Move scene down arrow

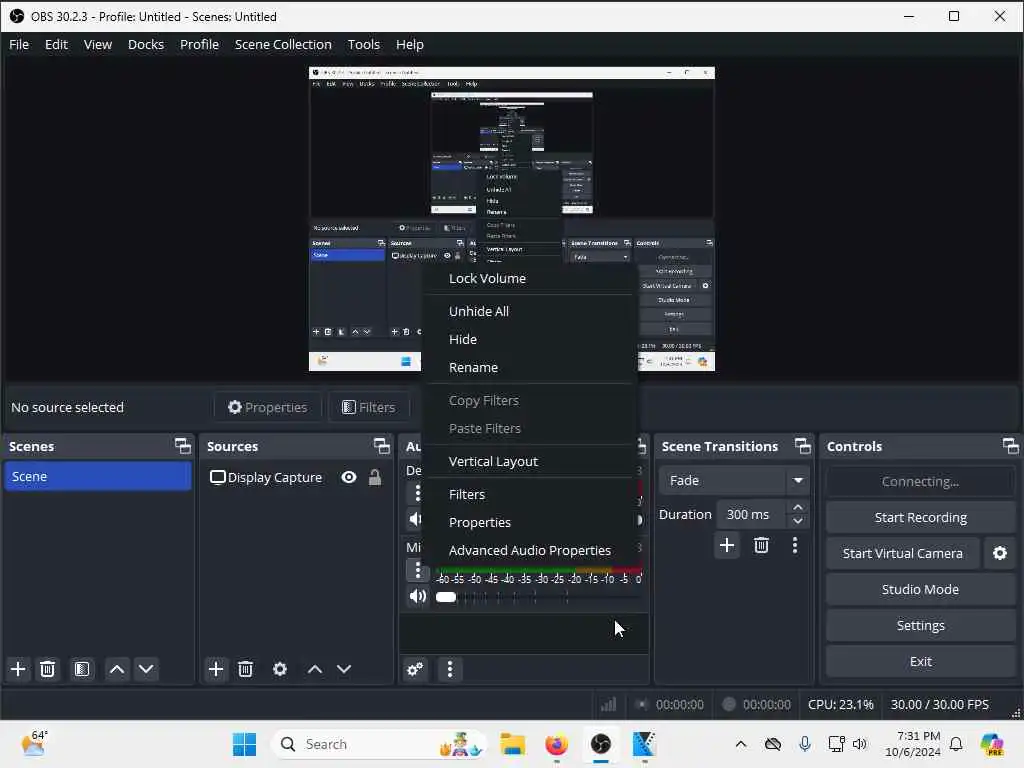146,669
